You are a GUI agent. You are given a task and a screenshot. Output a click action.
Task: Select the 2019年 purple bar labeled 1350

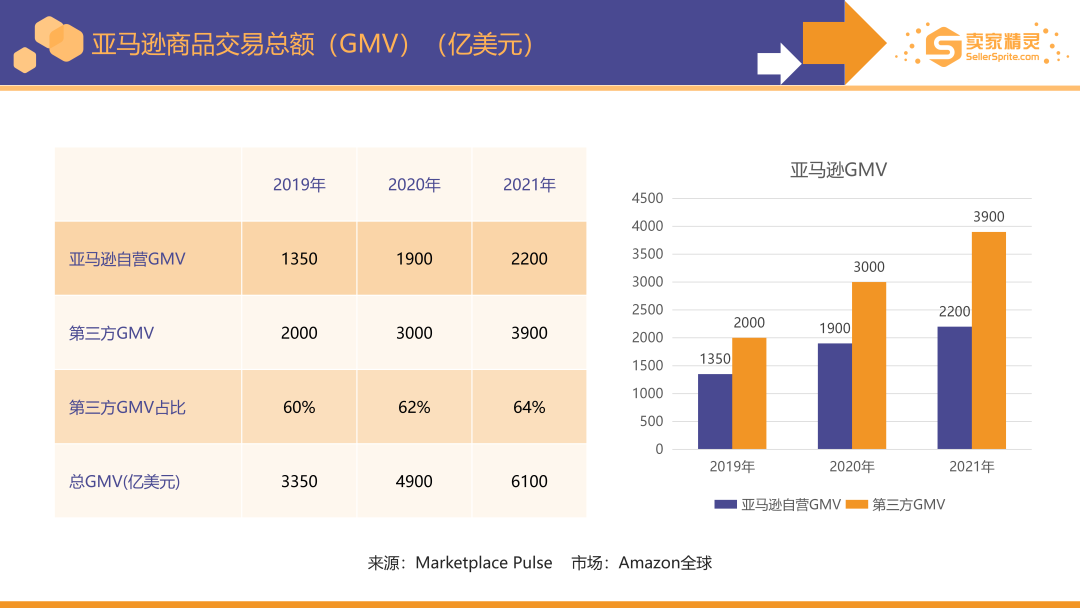[x=714, y=411]
